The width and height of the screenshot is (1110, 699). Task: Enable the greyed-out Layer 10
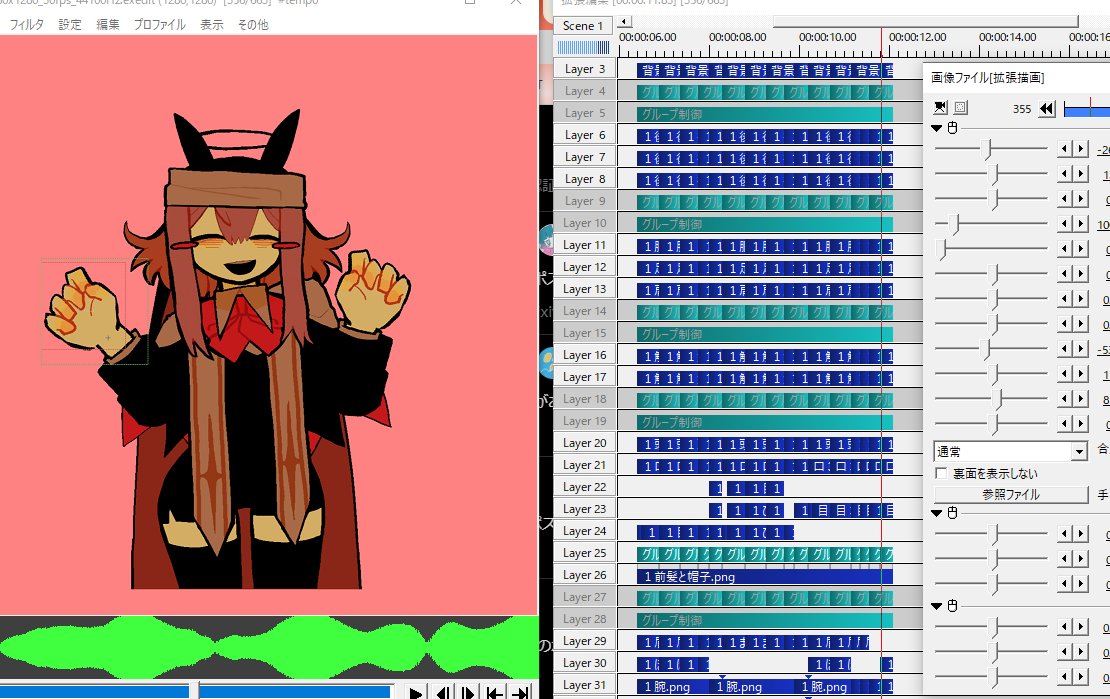click(585, 223)
